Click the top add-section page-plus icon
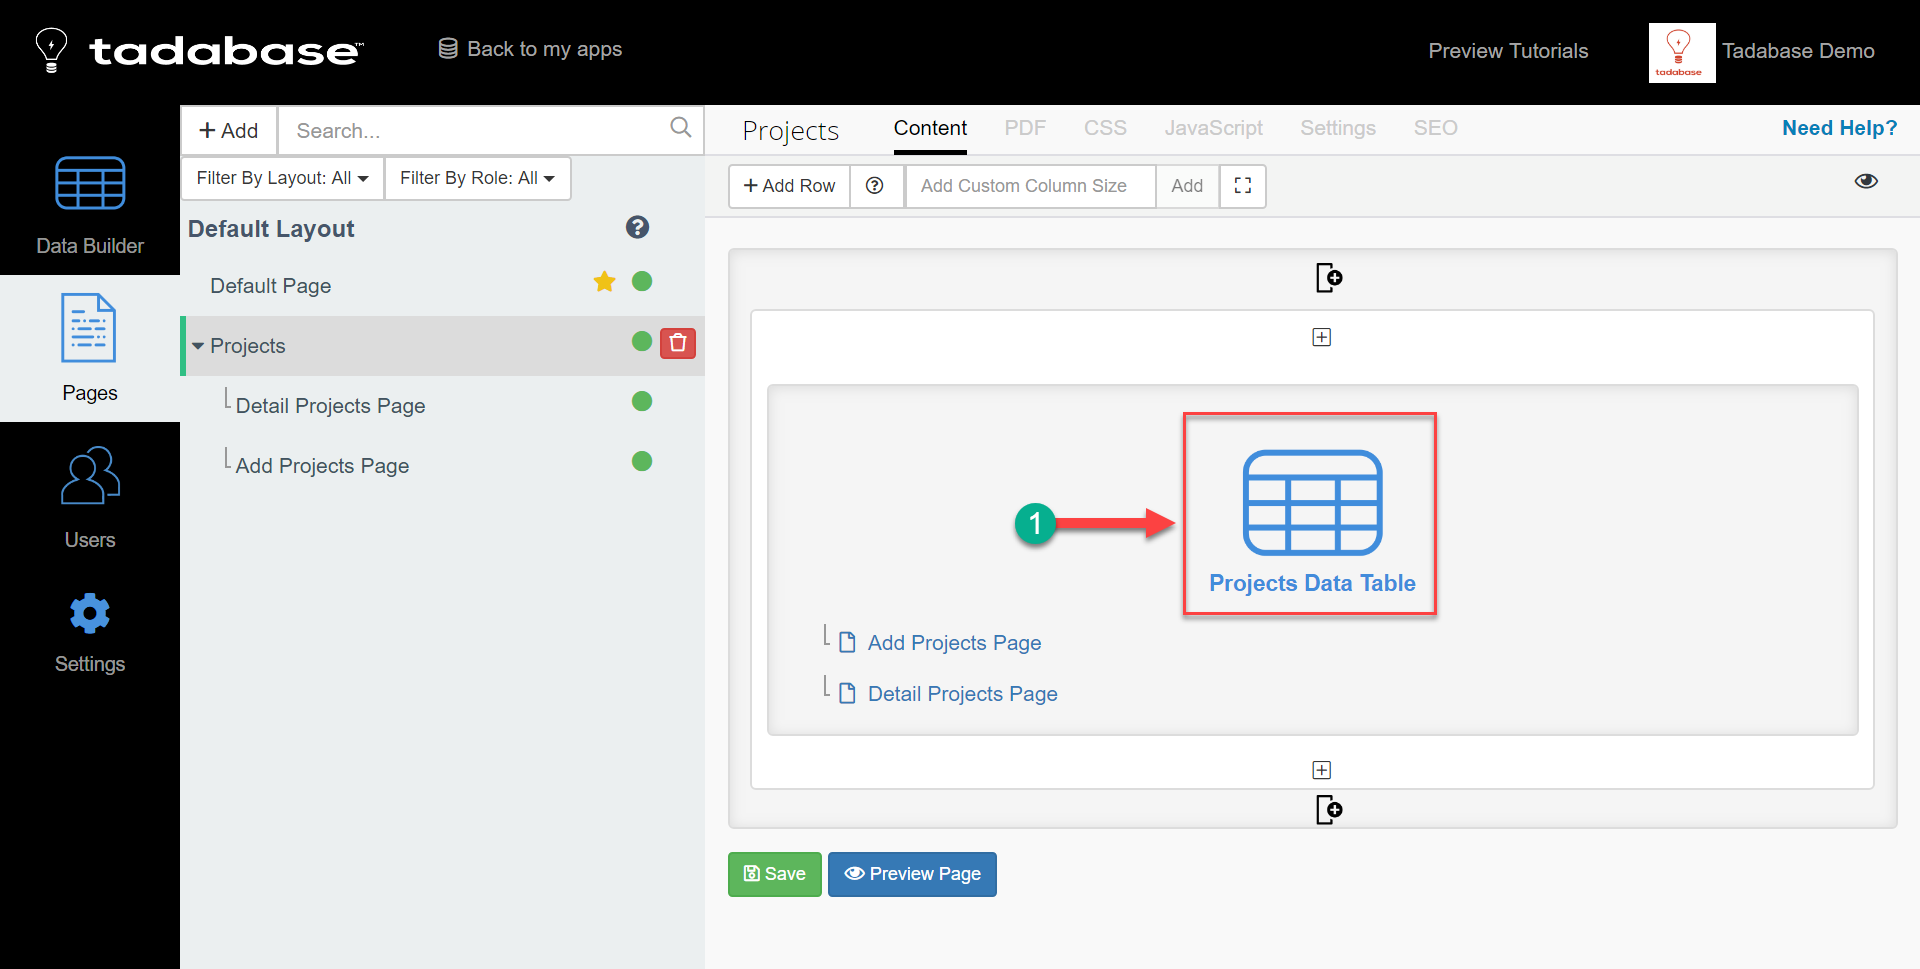Image resolution: width=1920 pixels, height=969 pixels. pos(1329,277)
